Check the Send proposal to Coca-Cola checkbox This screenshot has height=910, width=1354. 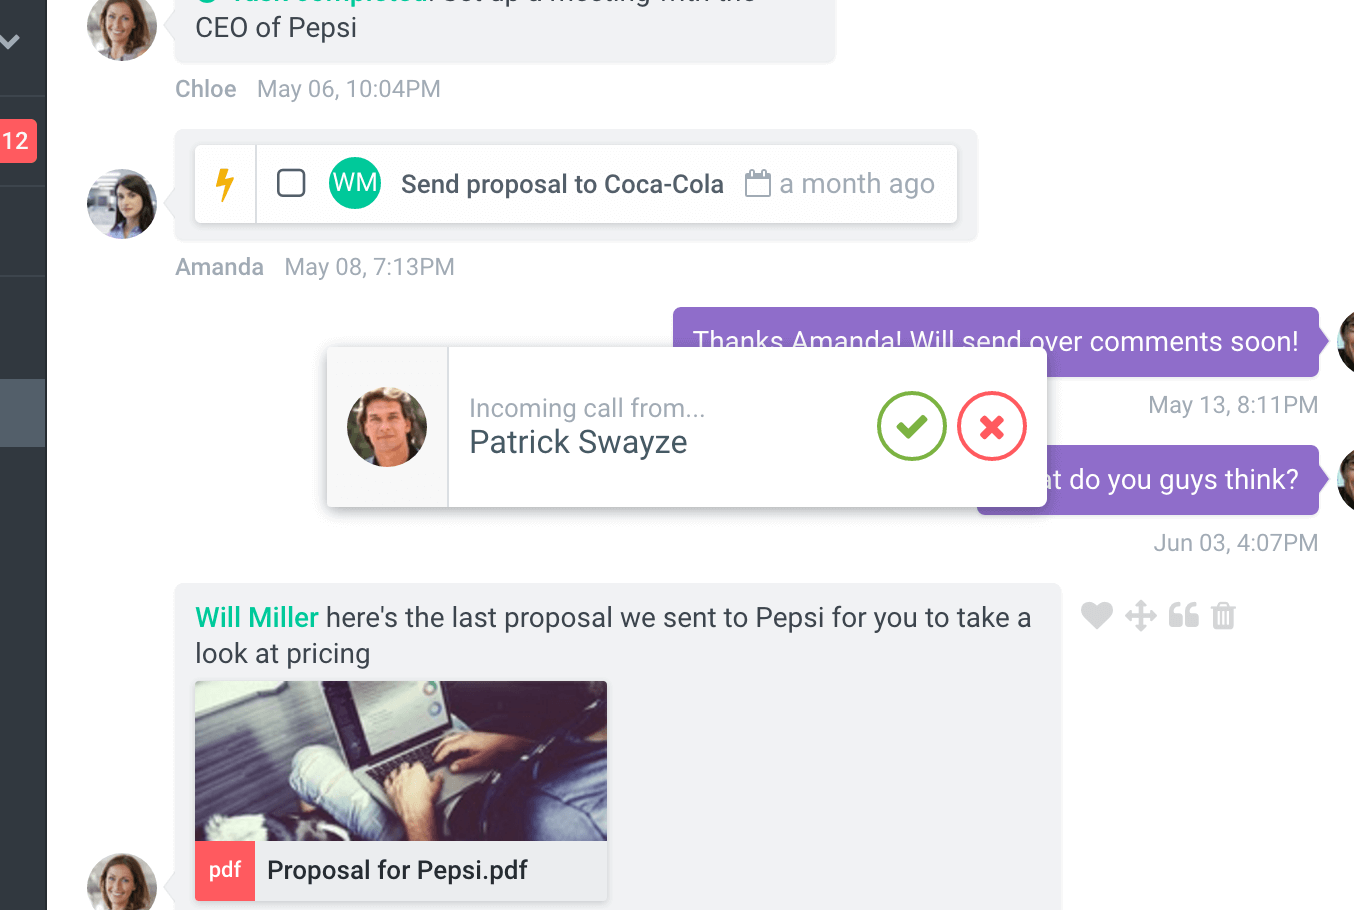[x=291, y=184]
